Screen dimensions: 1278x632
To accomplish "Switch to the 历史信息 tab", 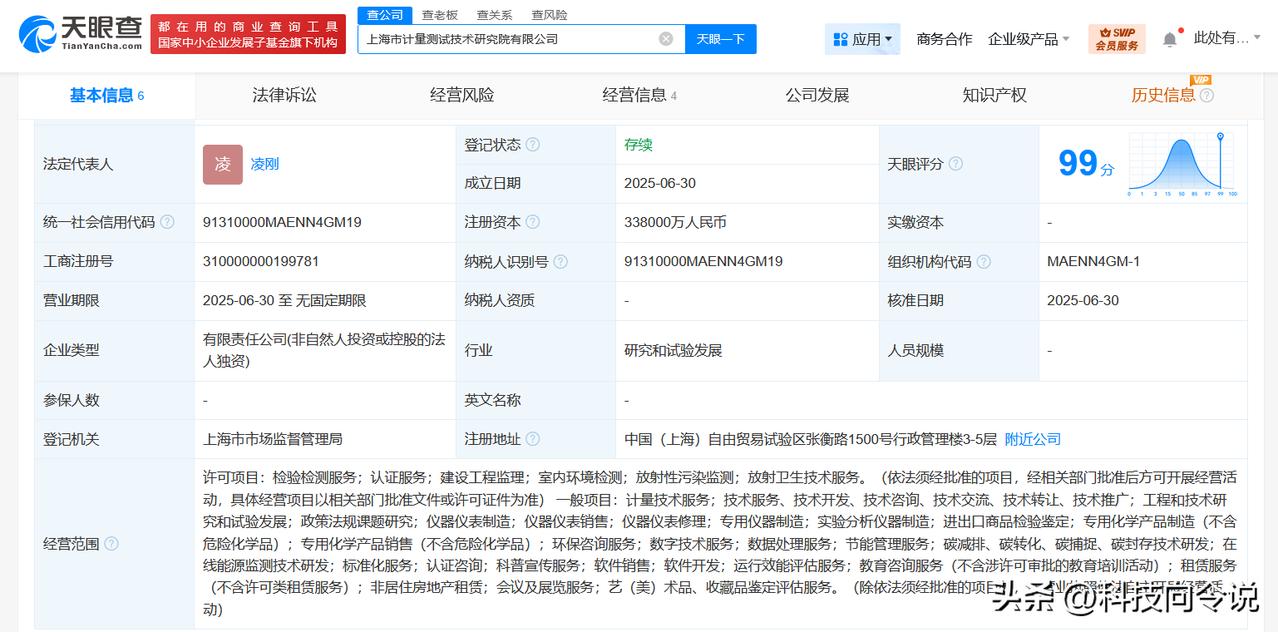I will click(x=1163, y=95).
